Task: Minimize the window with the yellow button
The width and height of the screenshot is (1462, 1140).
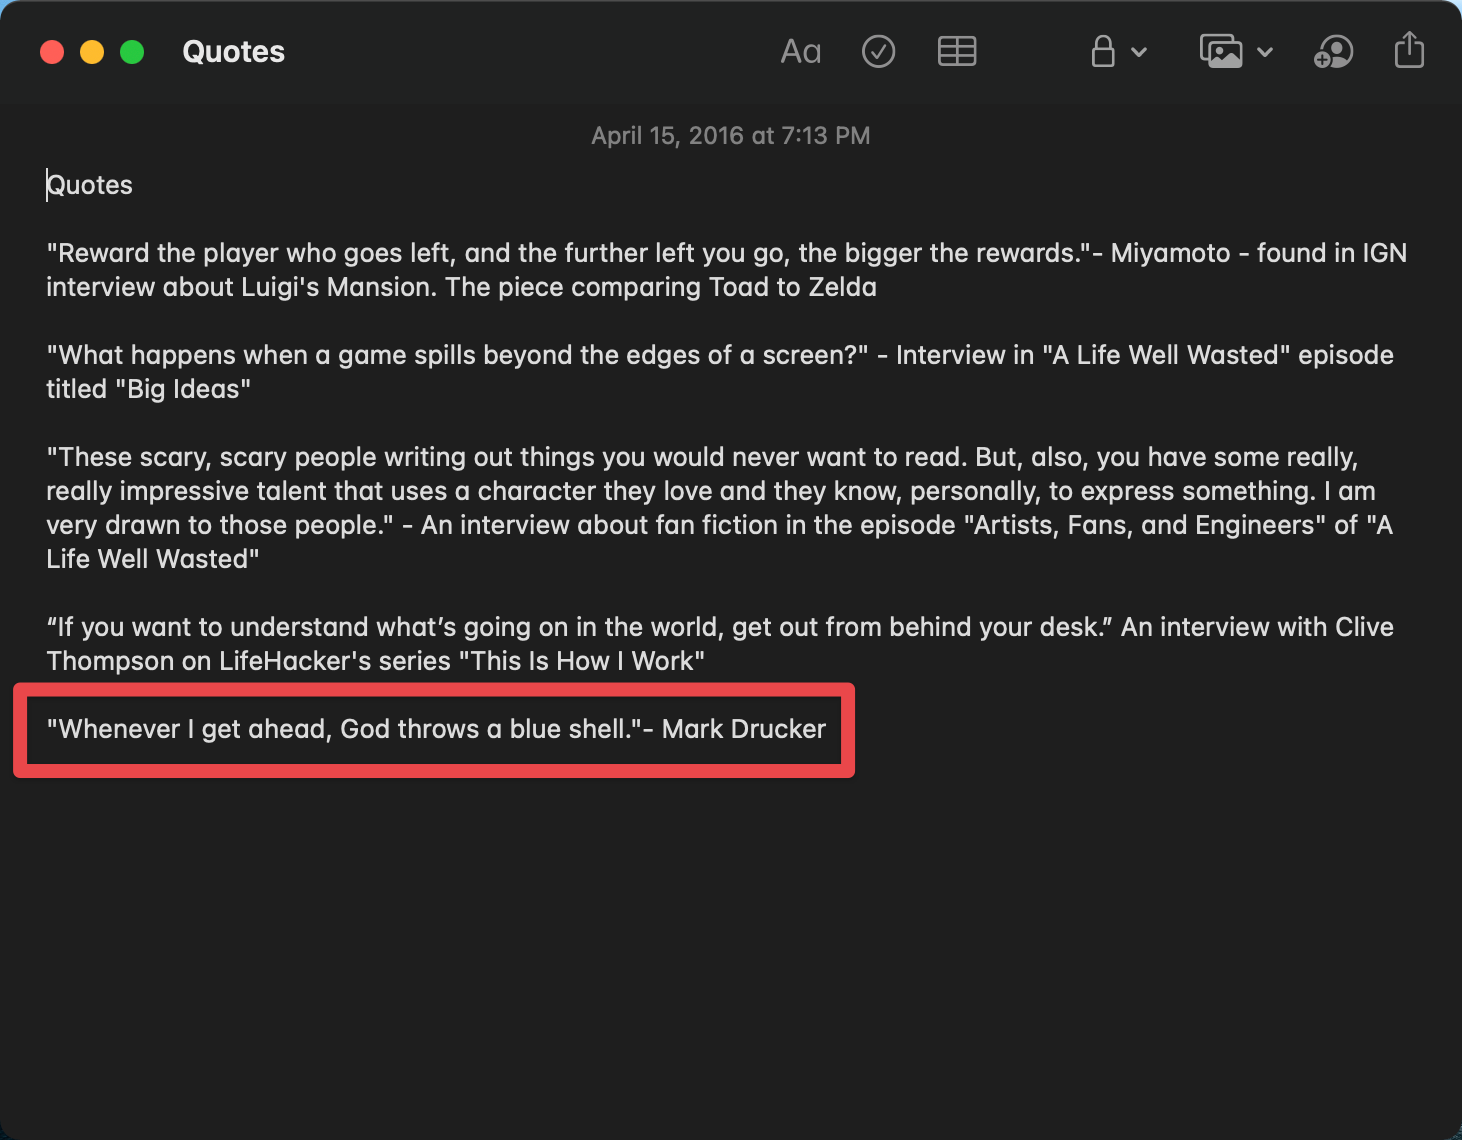Action: tap(92, 52)
